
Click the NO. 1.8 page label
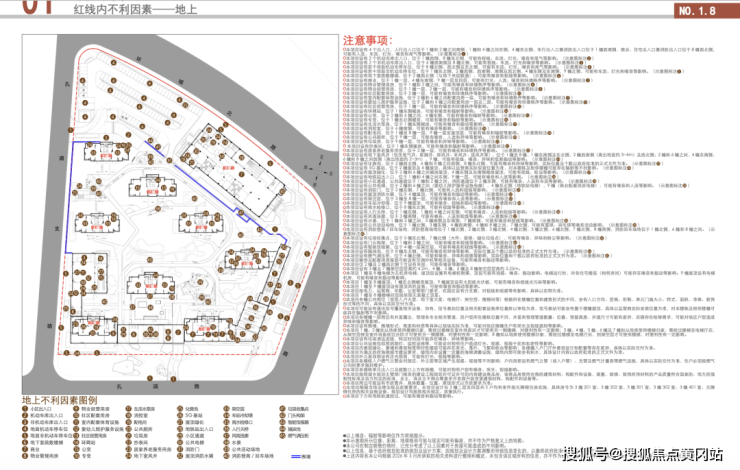pyautogui.click(x=697, y=10)
